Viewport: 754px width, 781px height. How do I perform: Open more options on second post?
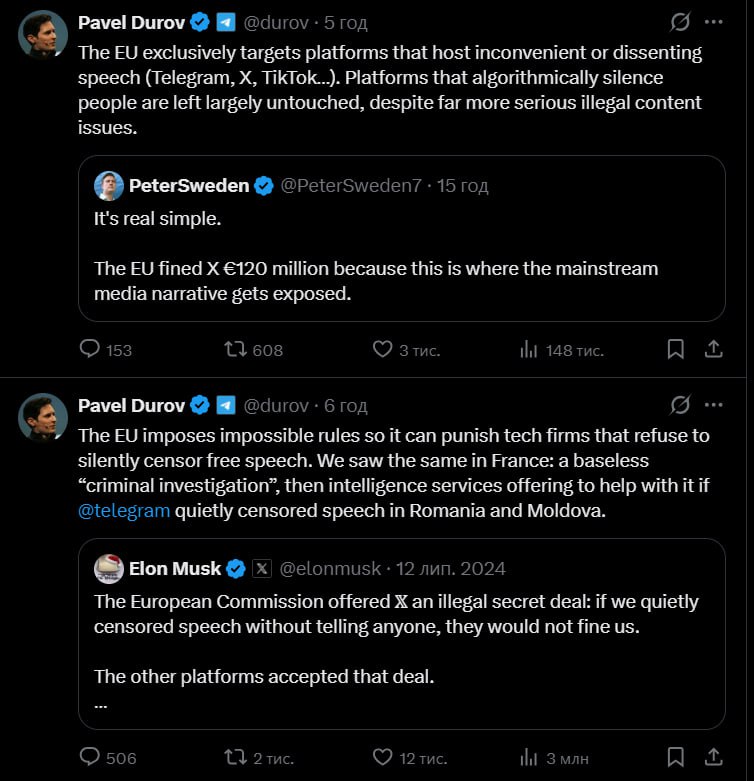(713, 405)
